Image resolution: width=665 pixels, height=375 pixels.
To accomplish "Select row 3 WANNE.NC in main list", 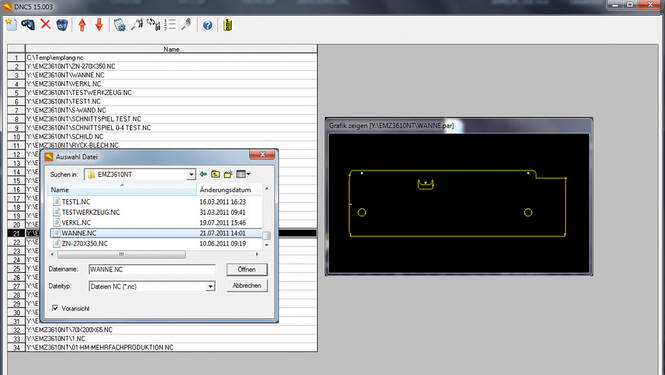I will point(171,75).
